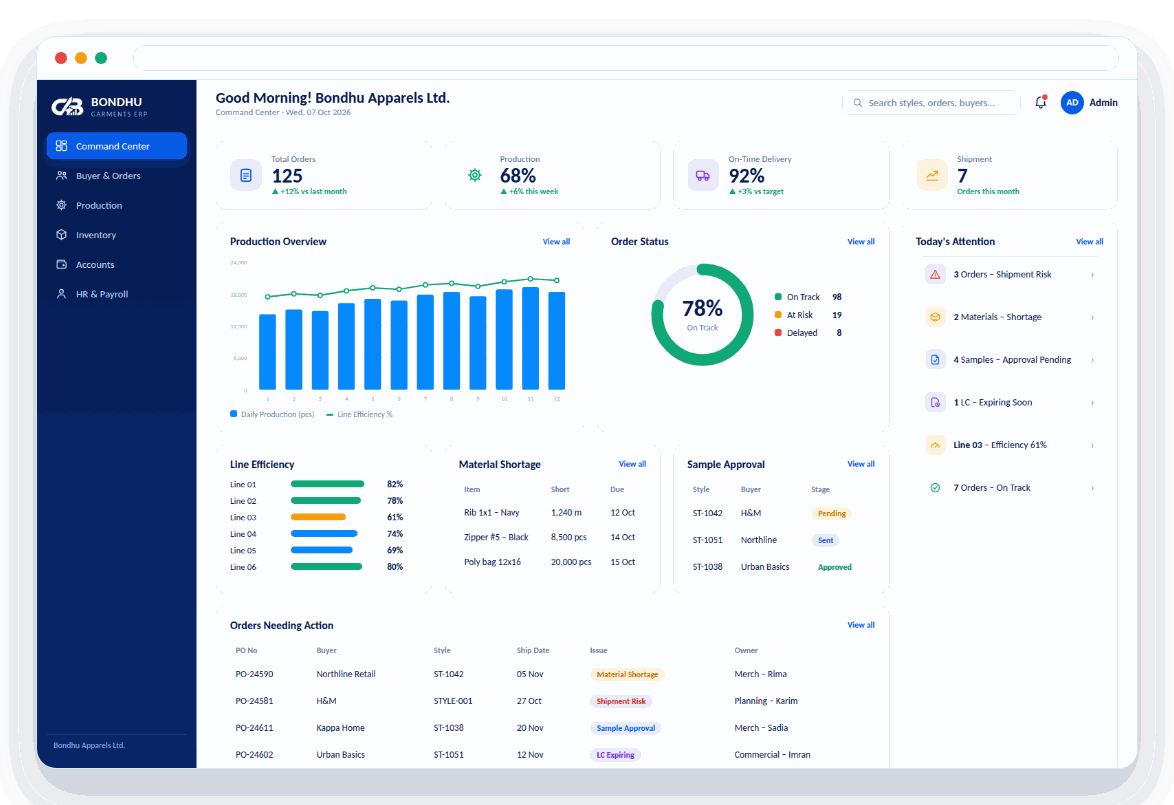Screen dimensions: 1174x805
Task: Open Buyer & Orders in sidebar
Action: [116, 176]
